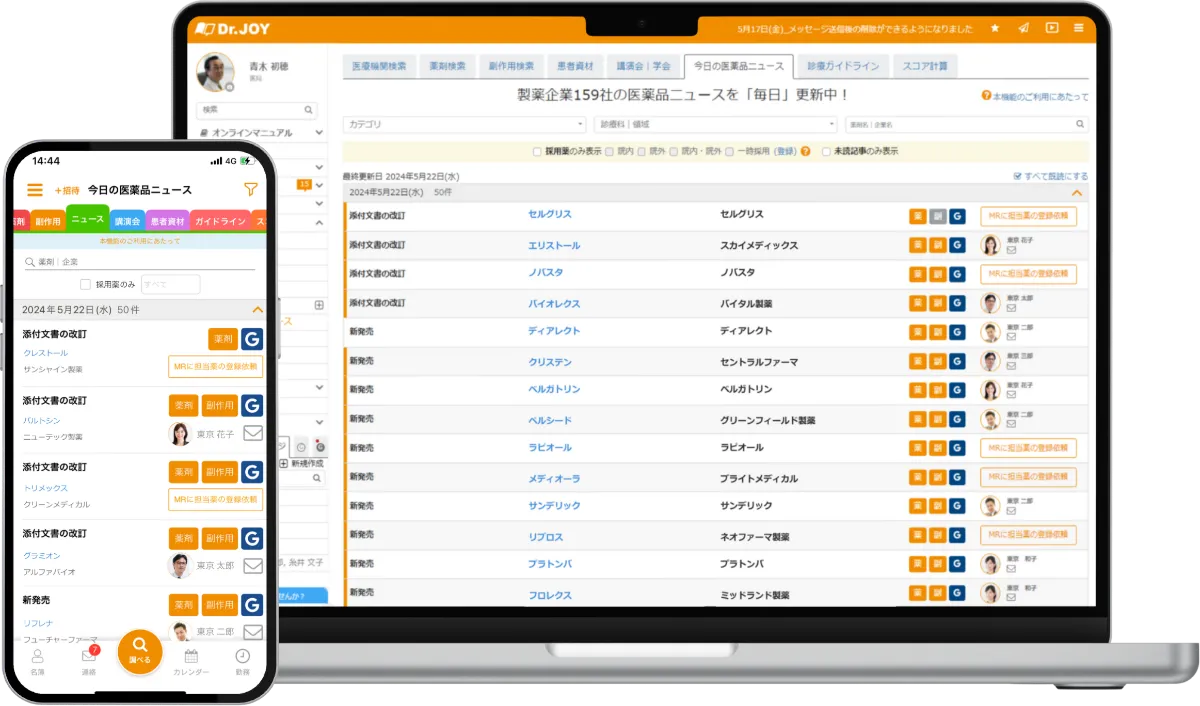Click the star icon in laptop header
The image size is (1200, 706).
pyautogui.click(x=994, y=28)
